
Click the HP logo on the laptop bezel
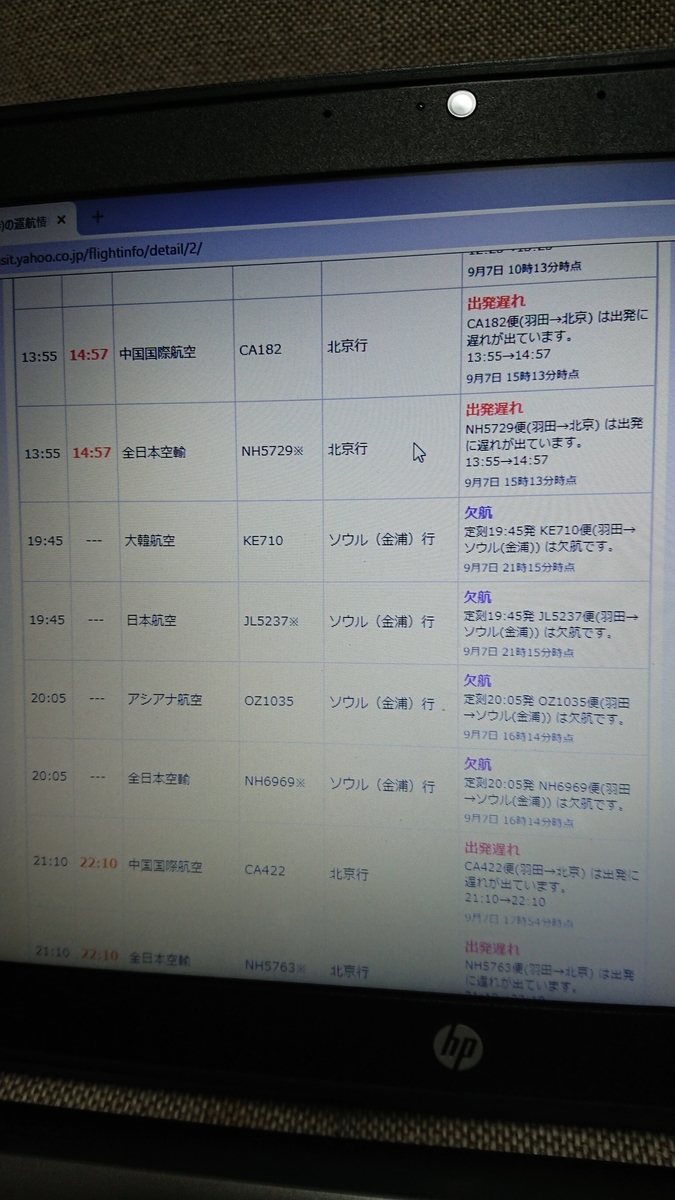[x=458, y=1046]
